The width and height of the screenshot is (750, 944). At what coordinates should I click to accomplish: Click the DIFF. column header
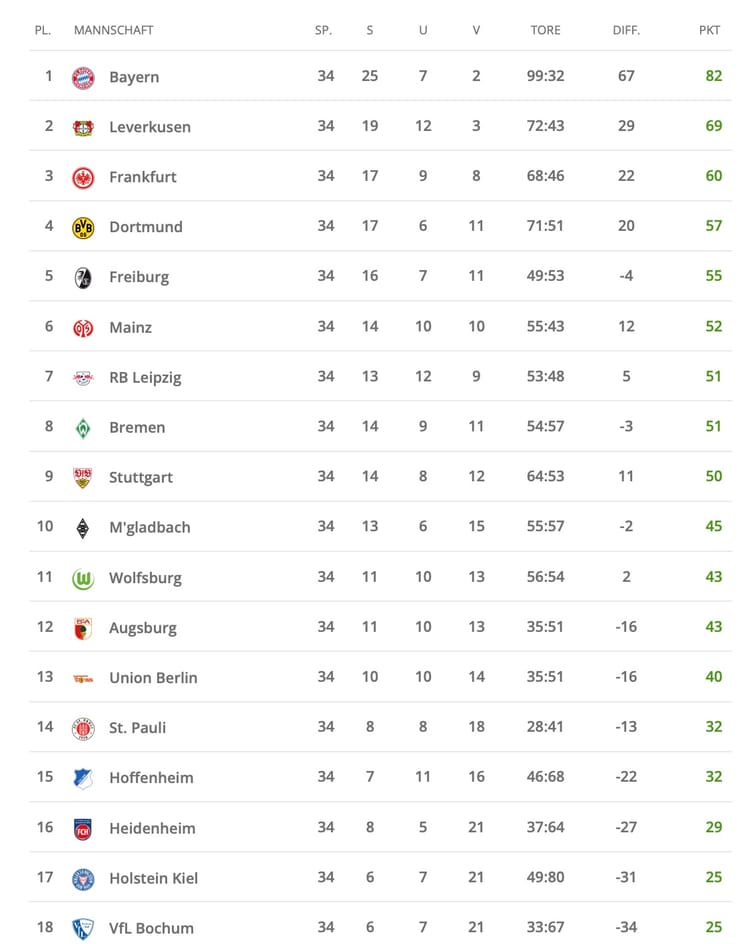click(x=626, y=30)
